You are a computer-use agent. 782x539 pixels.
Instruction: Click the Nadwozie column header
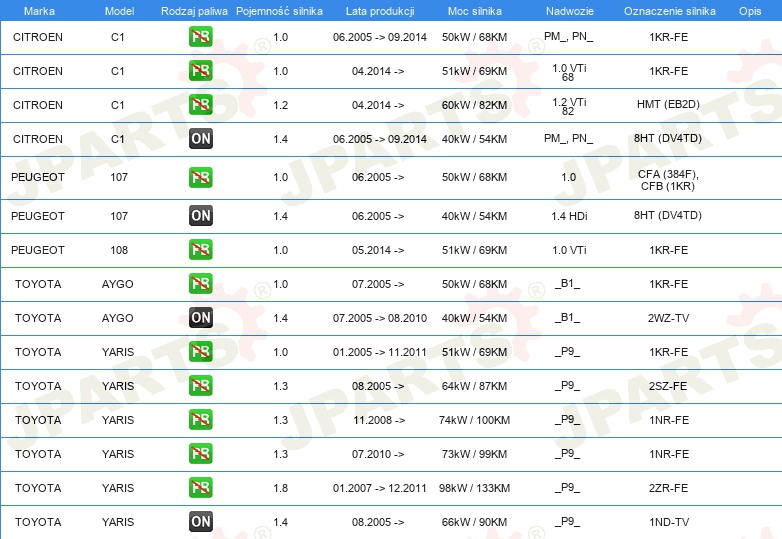tap(570, 11)
